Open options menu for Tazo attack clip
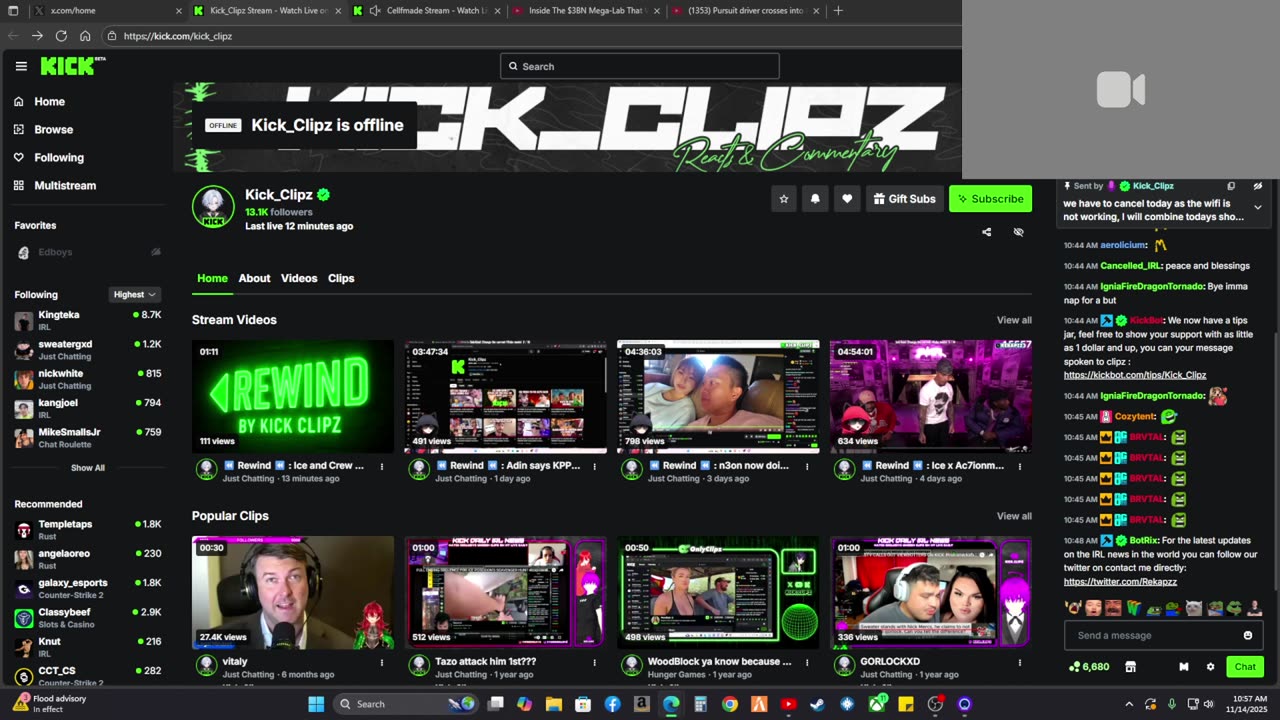Viewport: 1280px width, 720px height. pyautogui.click(x=595, y=662)
